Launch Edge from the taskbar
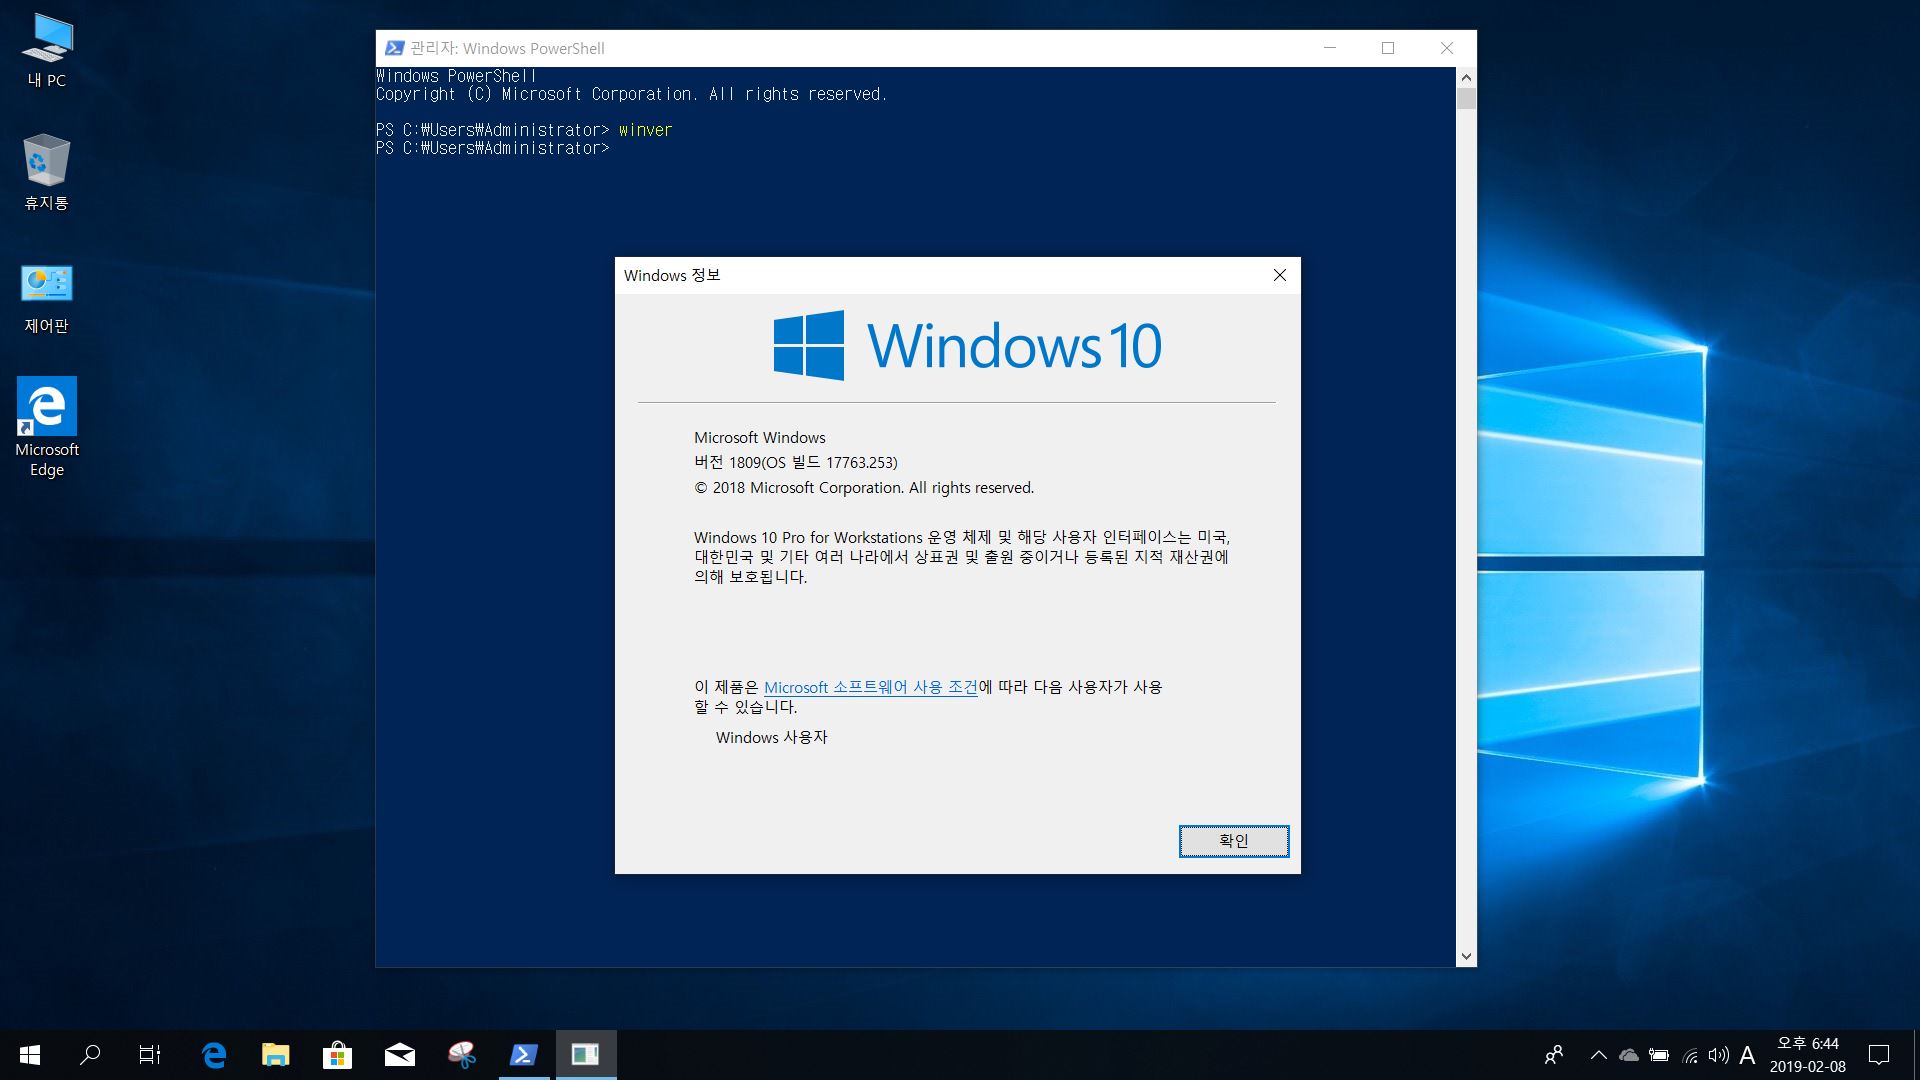Viewport: 1920px width, 1080px height. (x=214, y=1055)
